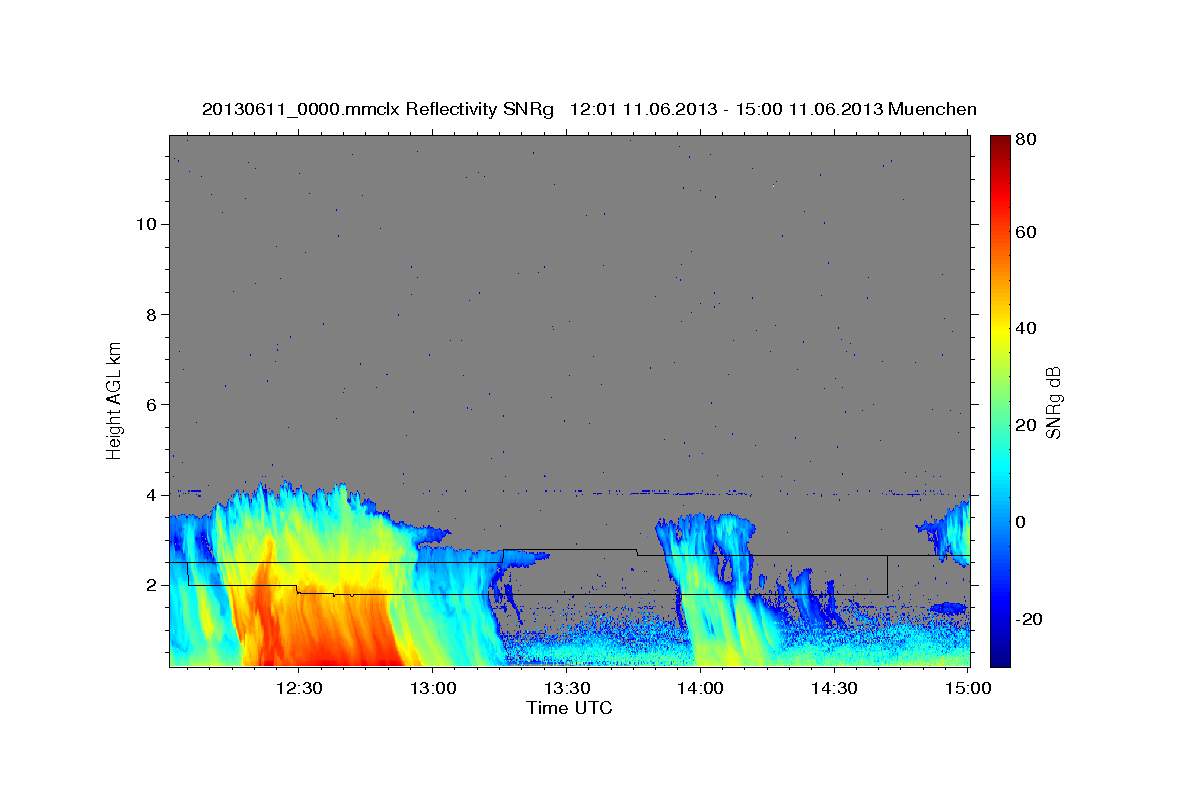The width and height of the screenshot is (1200, 800).
Task: Click the 13:00 time tick label
Action: point(432,689)
